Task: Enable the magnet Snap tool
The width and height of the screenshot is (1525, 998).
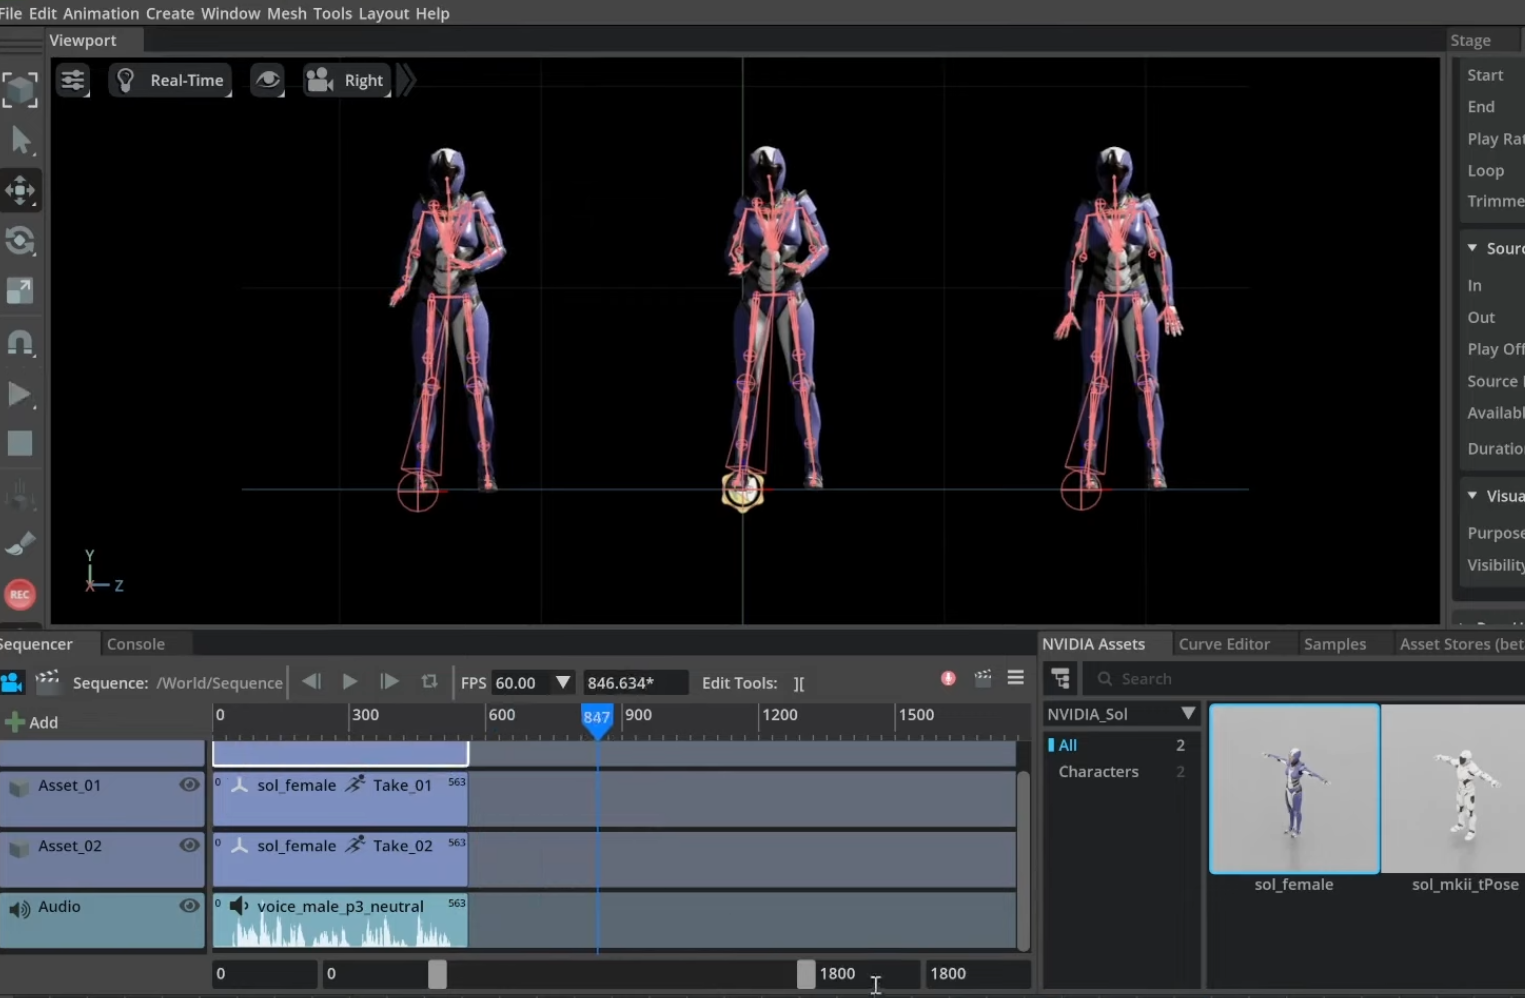Action: [x=20, y=343]
